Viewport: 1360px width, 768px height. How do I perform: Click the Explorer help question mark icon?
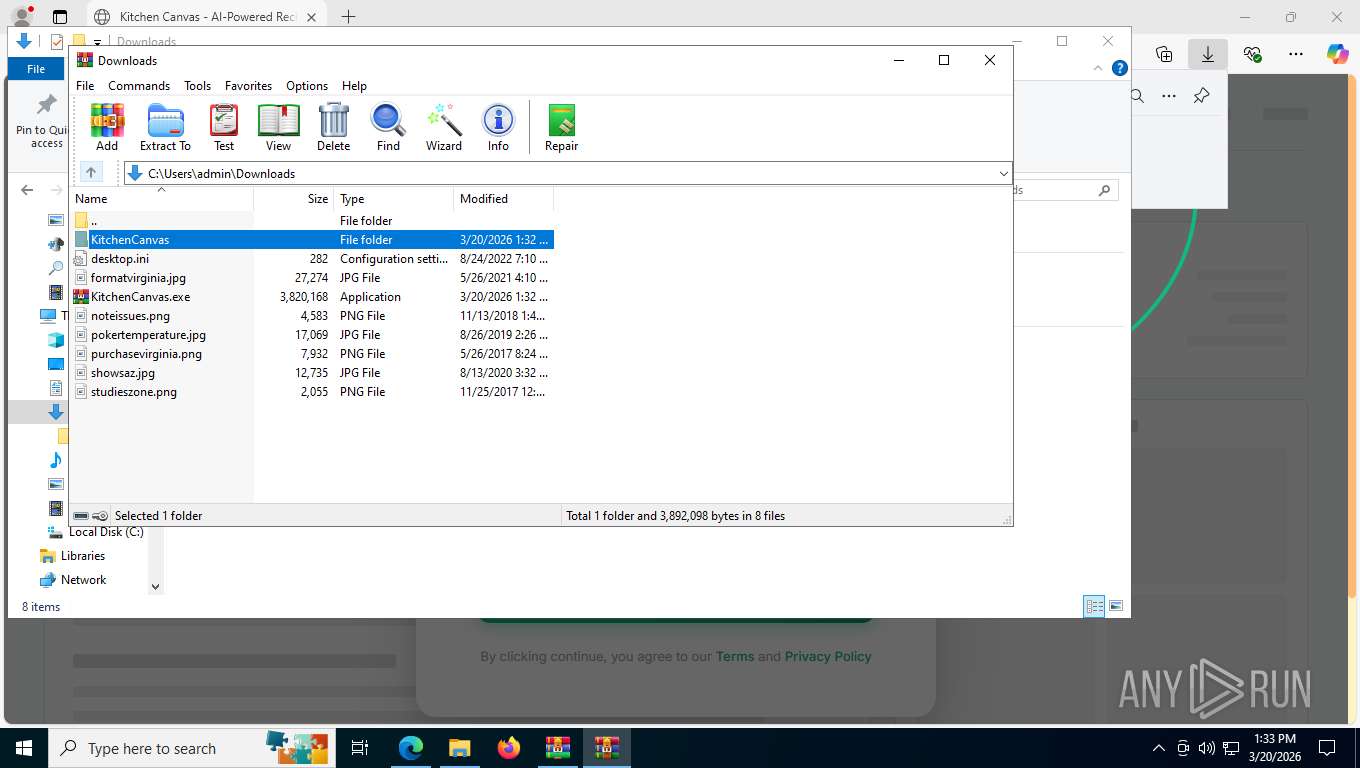point(1120,68)
